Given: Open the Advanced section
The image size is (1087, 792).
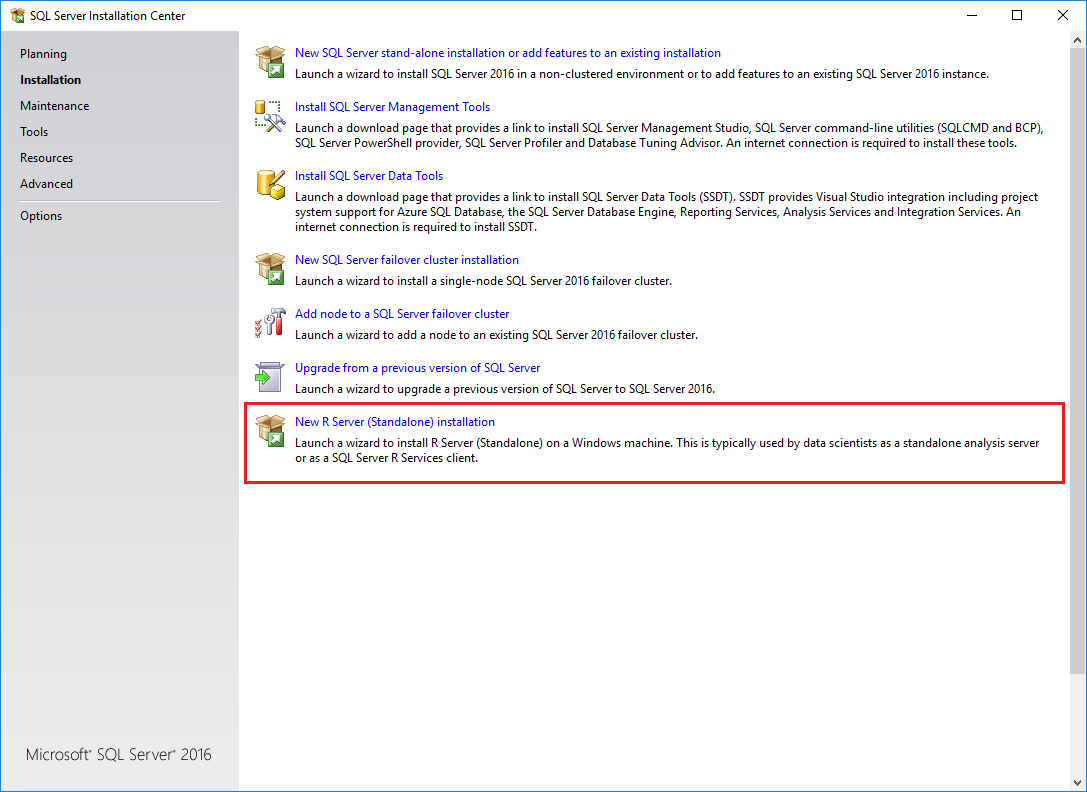Looking at the screenshot, I should (x=46, y=183).
